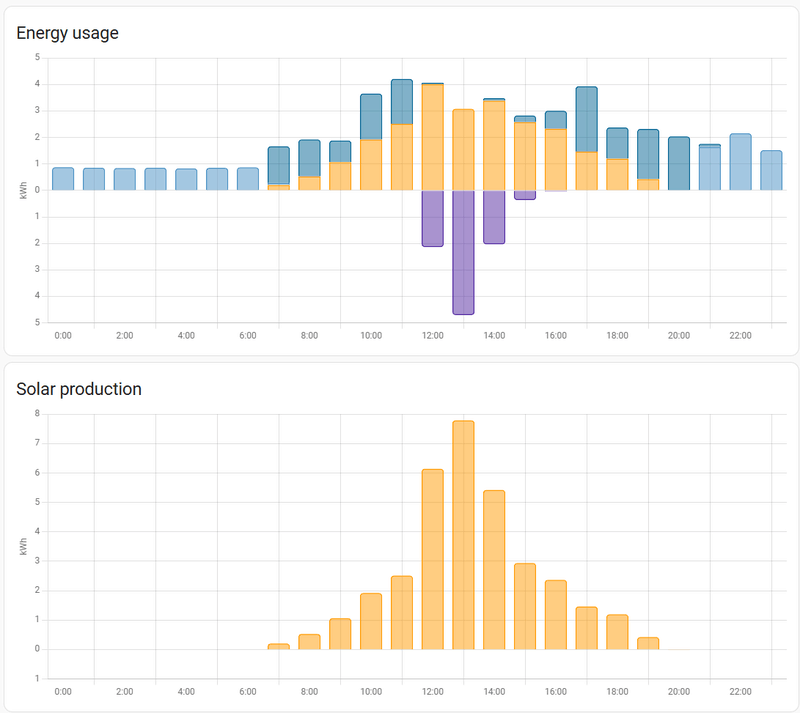
Task: Select the 18:00 bar in Solar production
Action: tap(617, 632)
